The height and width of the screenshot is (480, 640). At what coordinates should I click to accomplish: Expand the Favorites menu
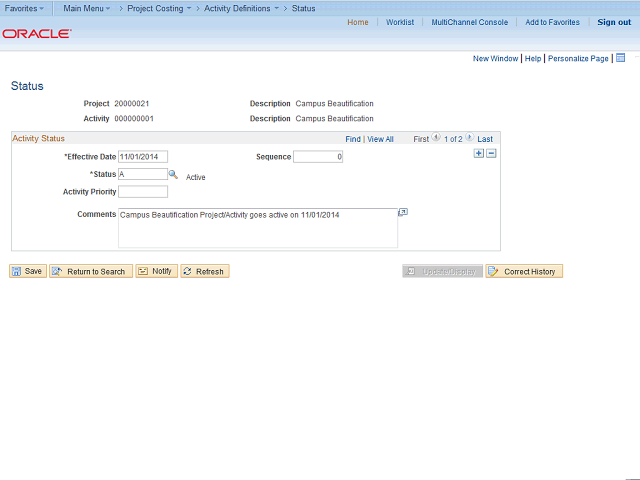click(24, 8)
